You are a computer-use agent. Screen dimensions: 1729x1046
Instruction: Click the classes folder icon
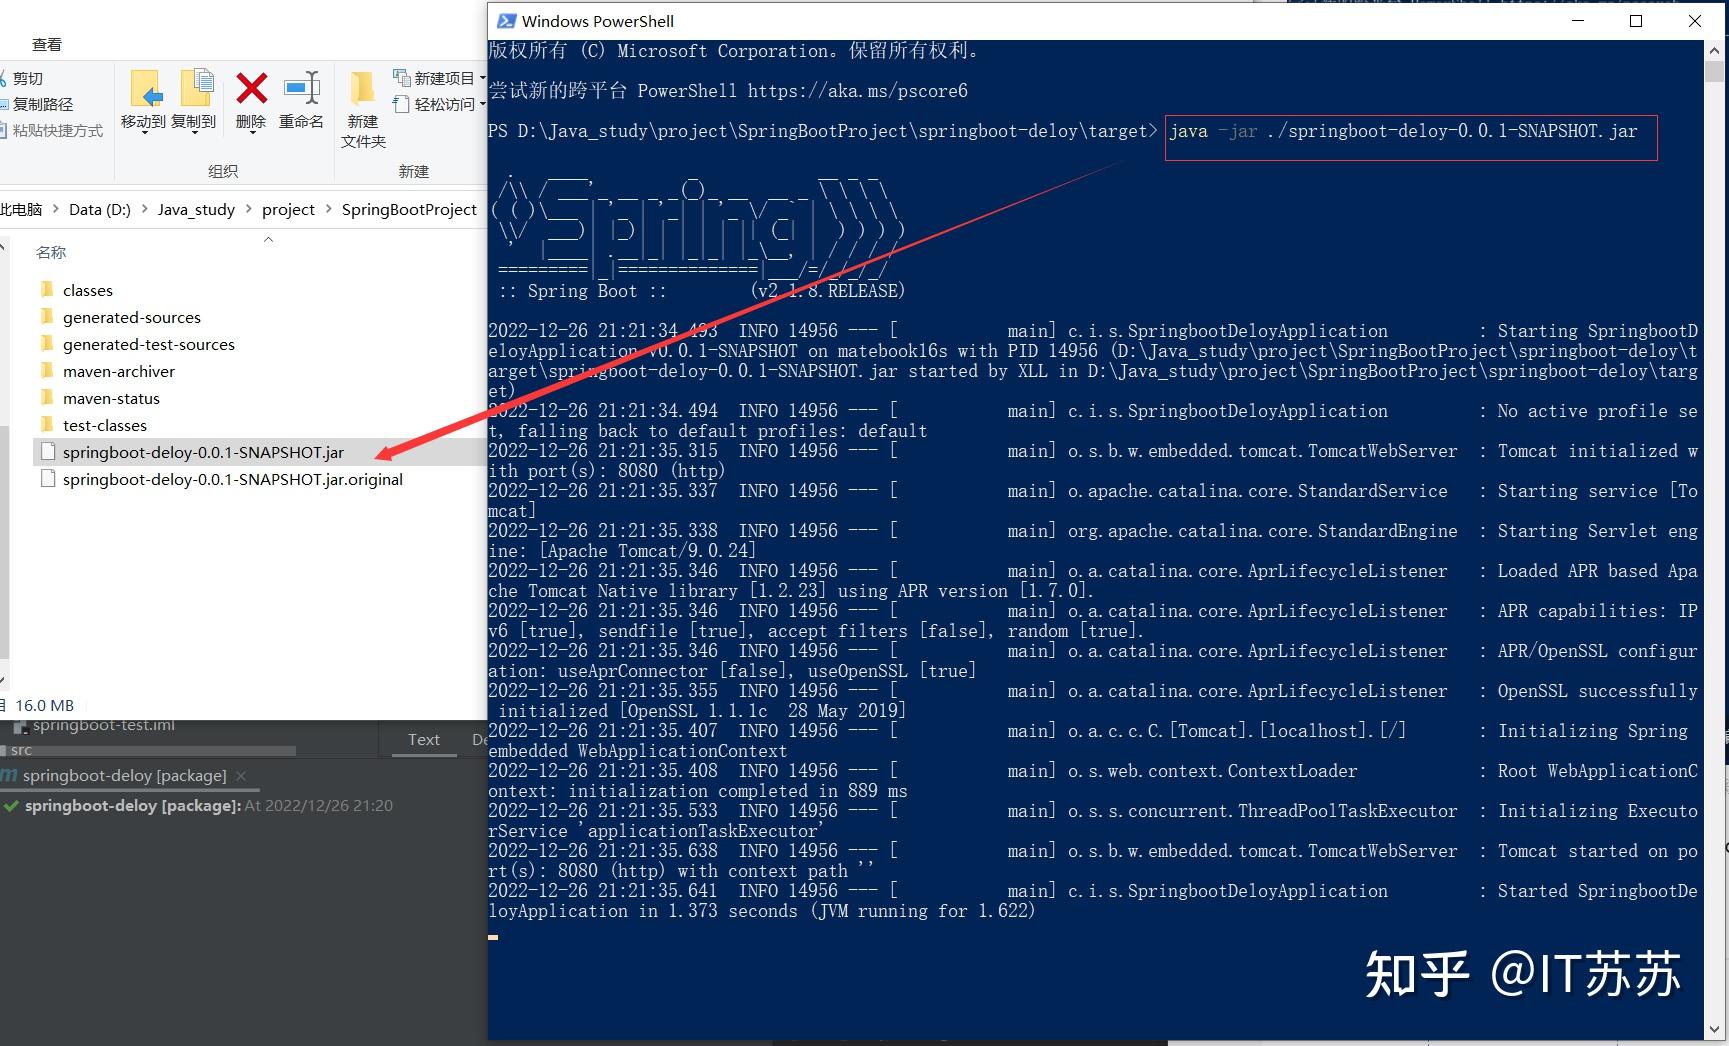(x=47, y=289)
